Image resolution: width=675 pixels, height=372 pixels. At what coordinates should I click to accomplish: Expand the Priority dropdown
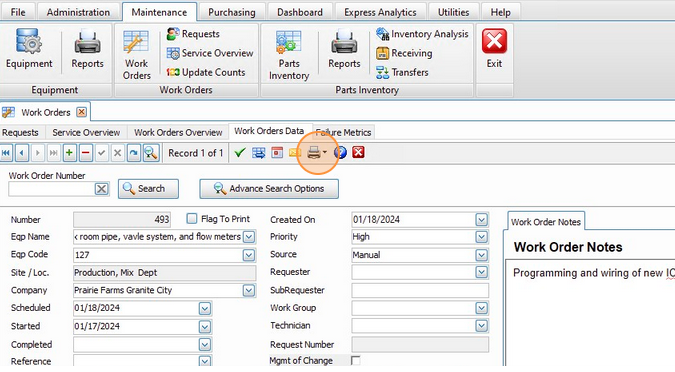click(x=482, y=237)
